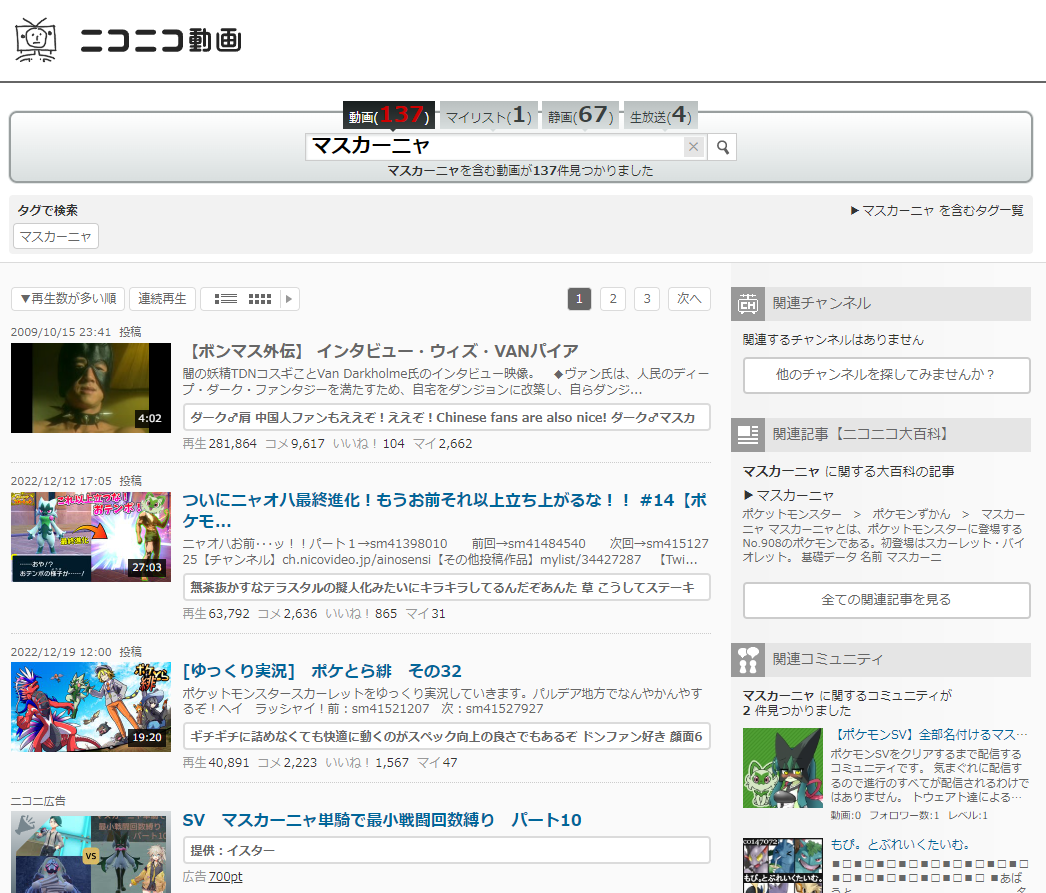Screen dimensions: 1046x893
Task: Open the ▶マスカーニャ encyclopedia article link
Action: [789, 496]
